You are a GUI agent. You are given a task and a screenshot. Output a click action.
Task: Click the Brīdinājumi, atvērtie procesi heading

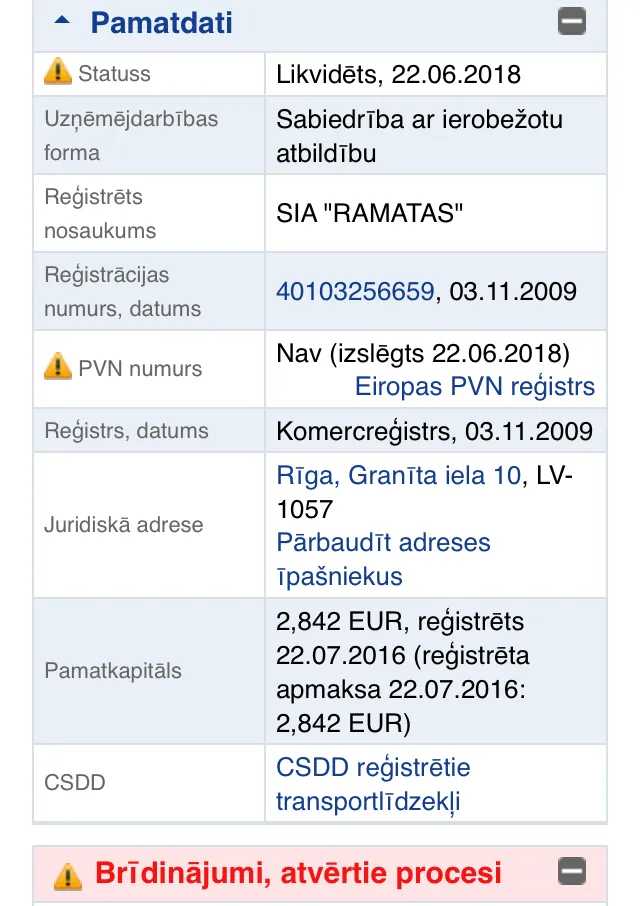click(x=298, y=872)
